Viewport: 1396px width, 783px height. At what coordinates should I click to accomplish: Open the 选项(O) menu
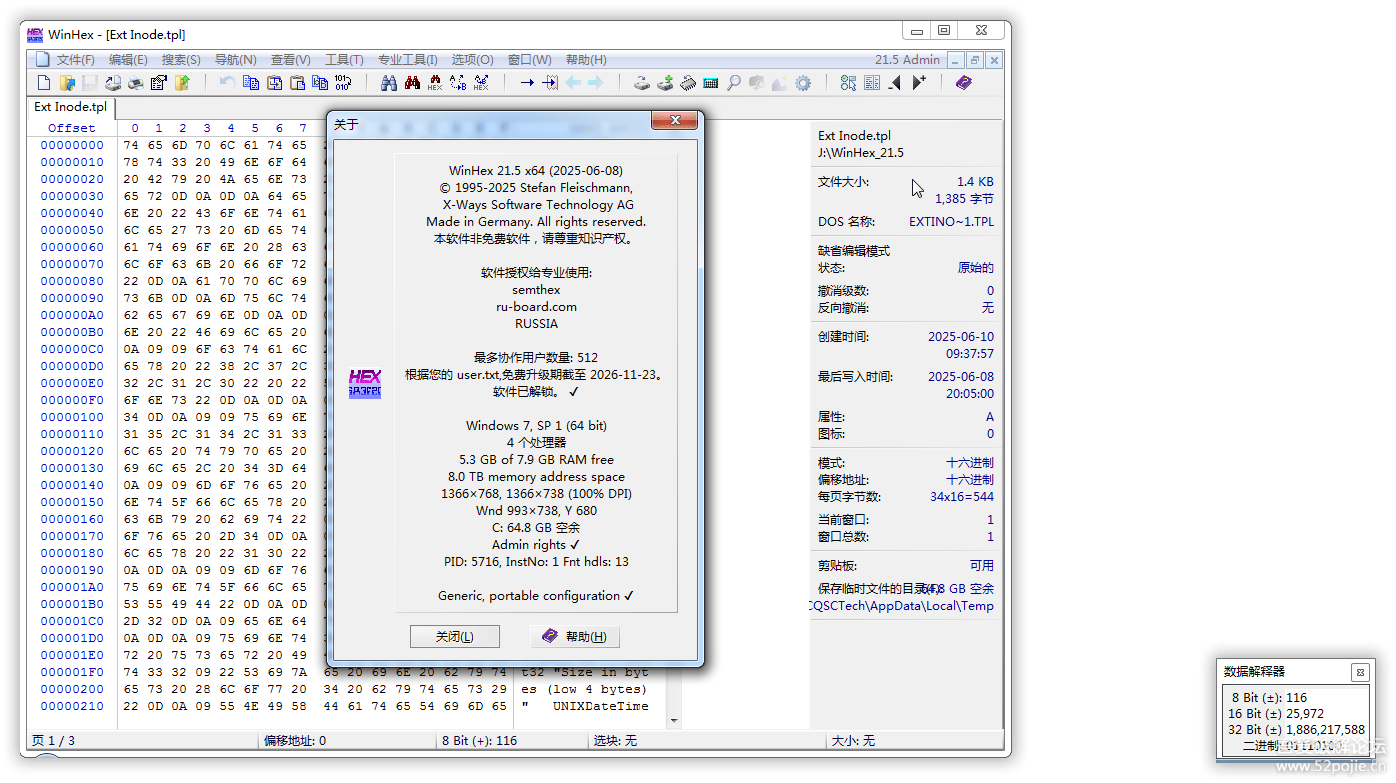tap(472, 60)
